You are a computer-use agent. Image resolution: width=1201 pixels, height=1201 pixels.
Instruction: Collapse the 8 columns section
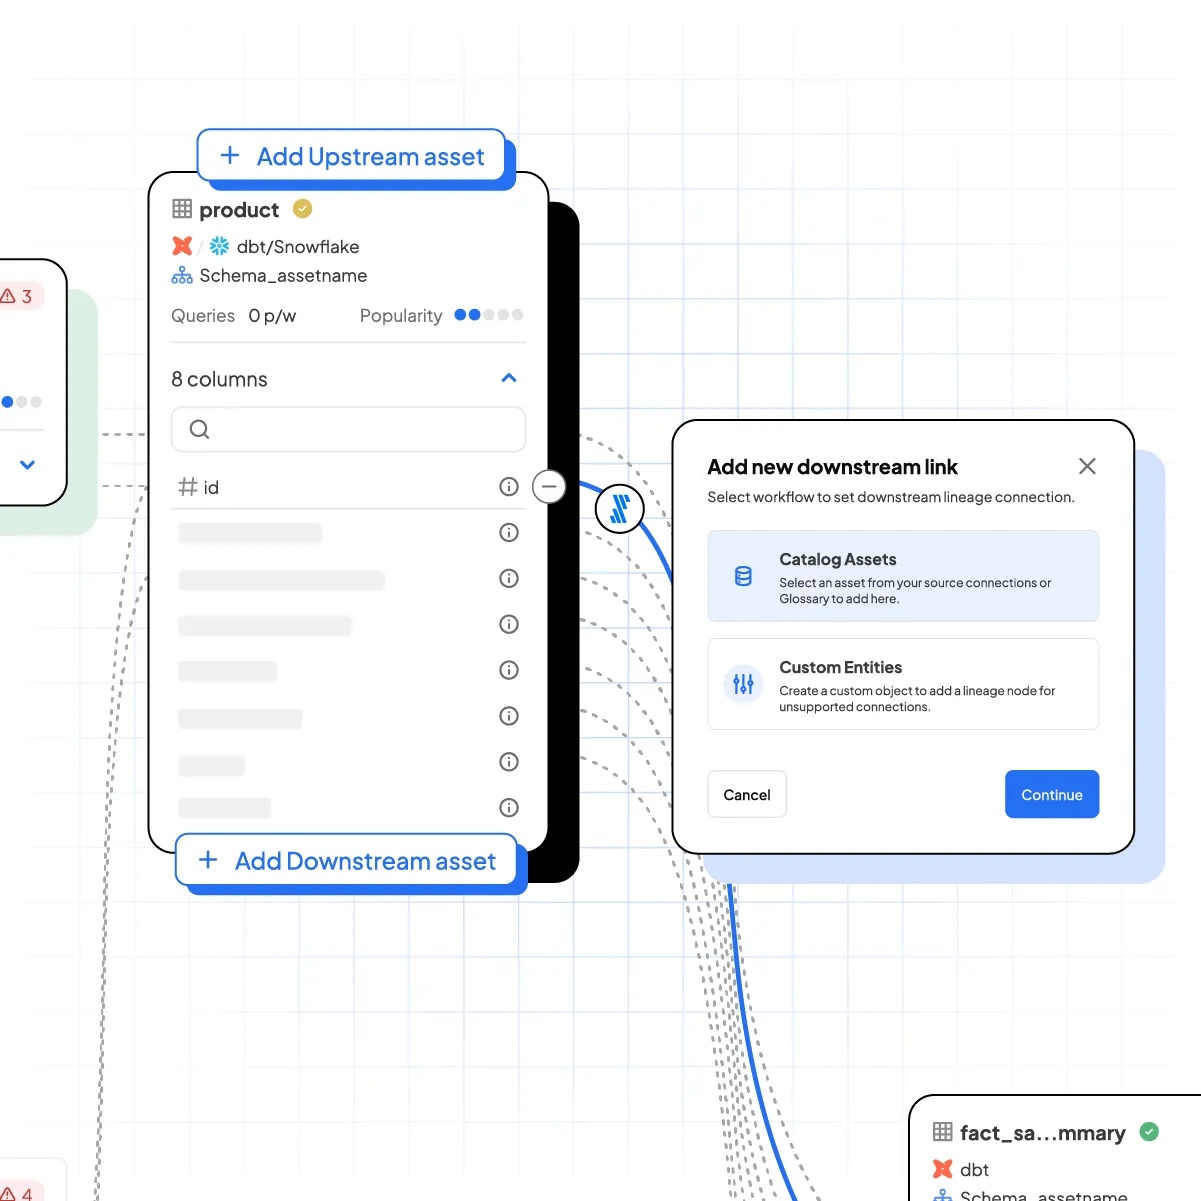coord(509,378)
